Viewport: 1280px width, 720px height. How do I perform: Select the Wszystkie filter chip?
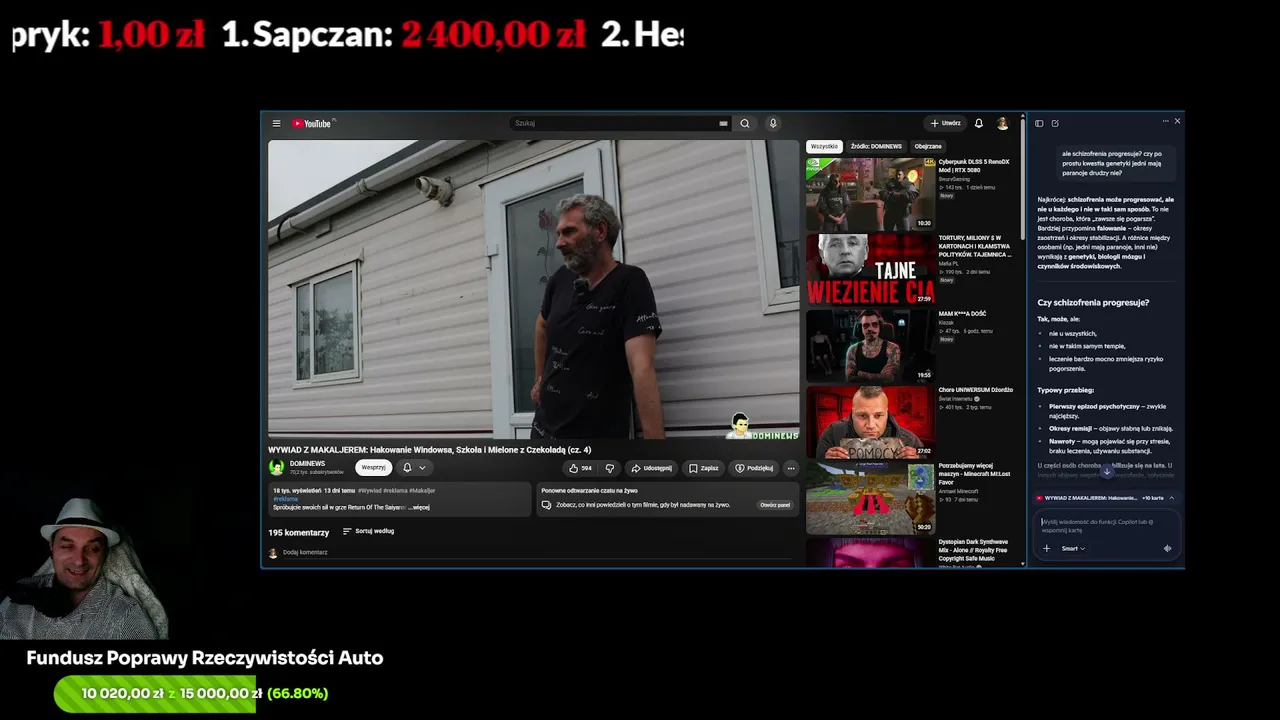click(824, 146)
